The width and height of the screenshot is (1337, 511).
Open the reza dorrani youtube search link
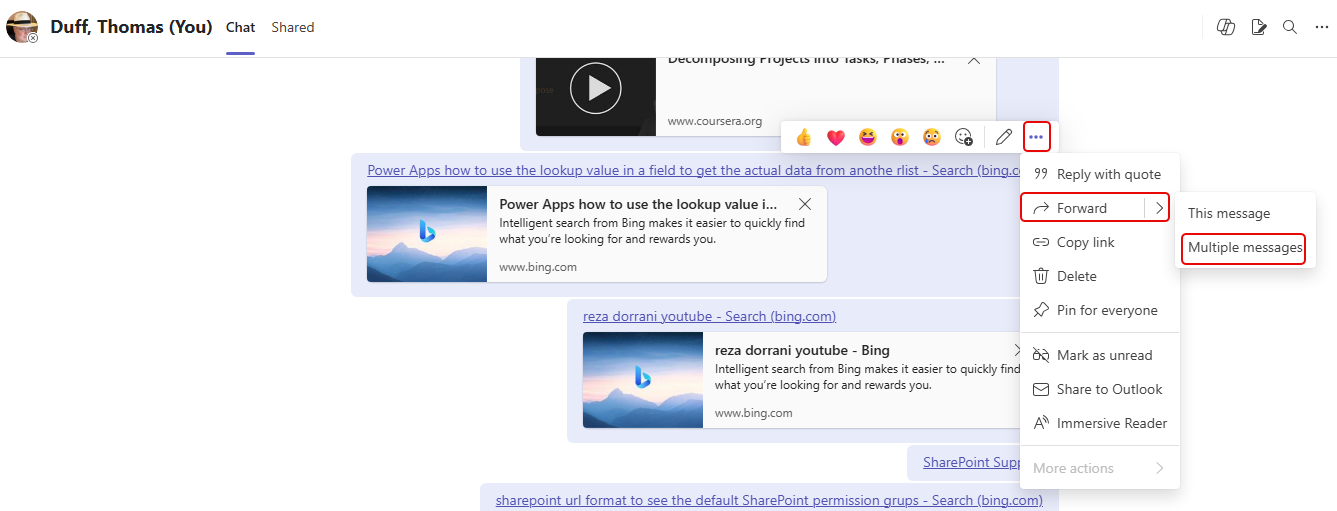[x=709, y=316]
